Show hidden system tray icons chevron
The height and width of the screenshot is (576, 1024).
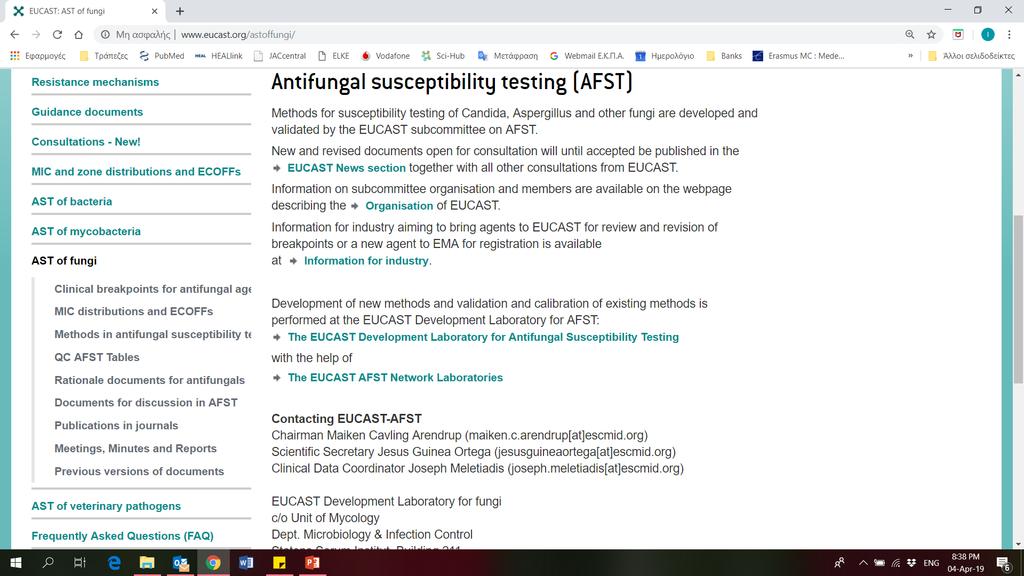(x=863, y=563)
